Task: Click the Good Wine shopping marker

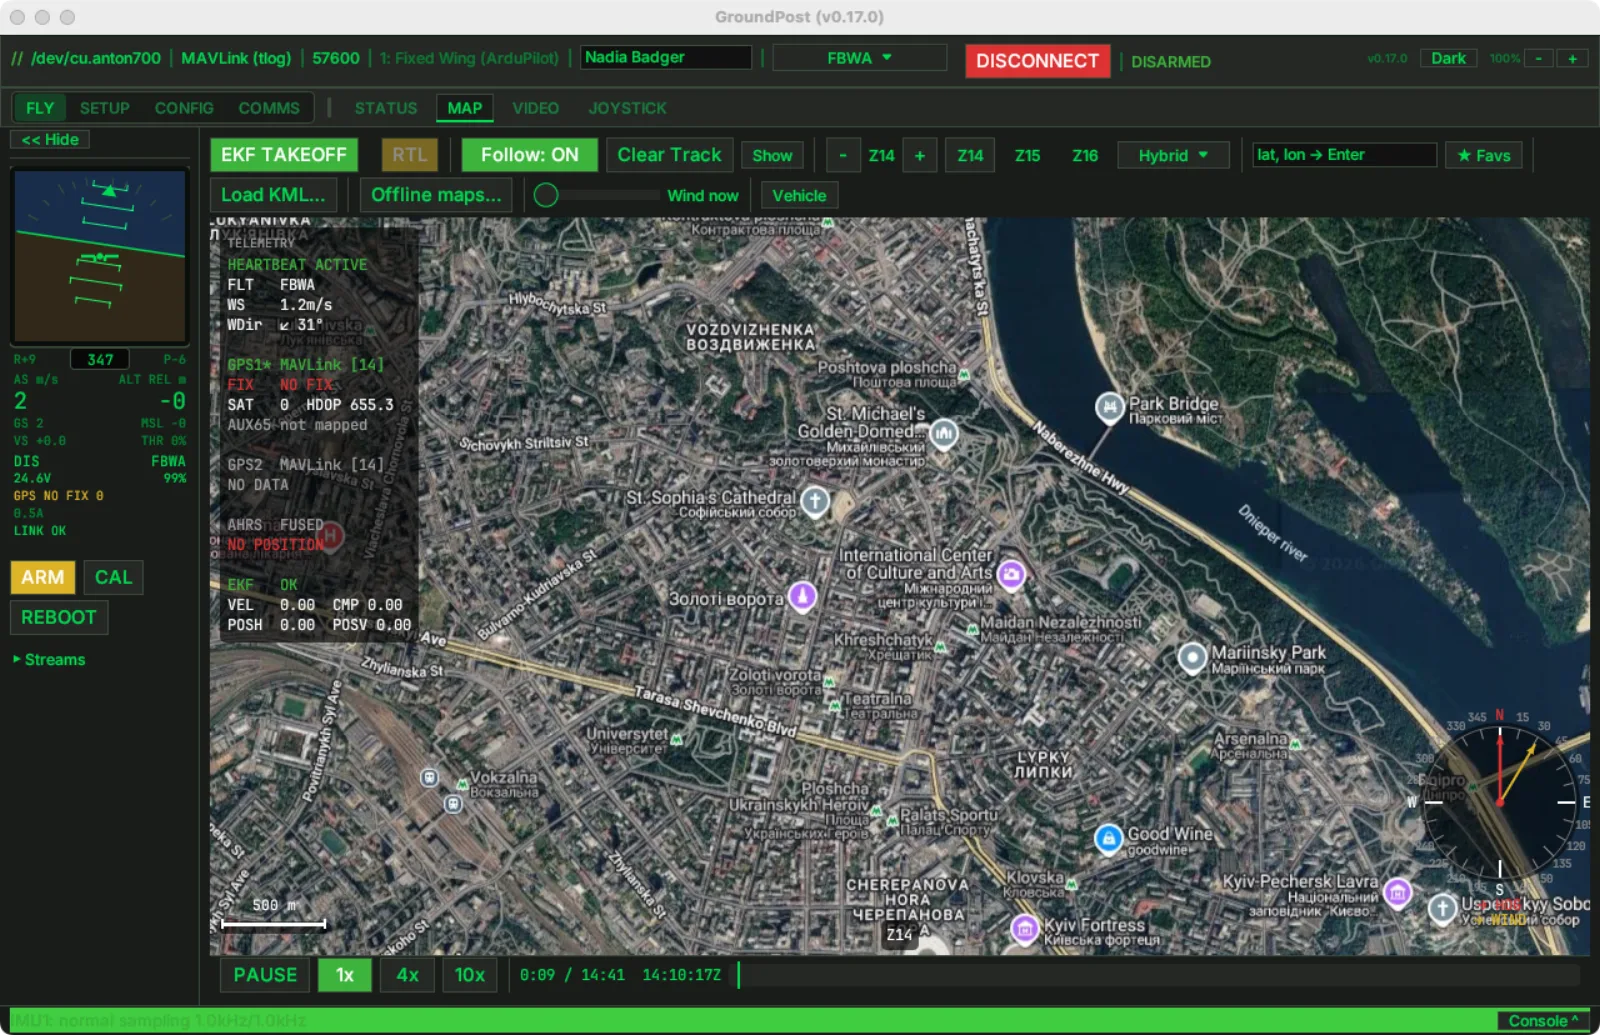Action: (1108, 838)
